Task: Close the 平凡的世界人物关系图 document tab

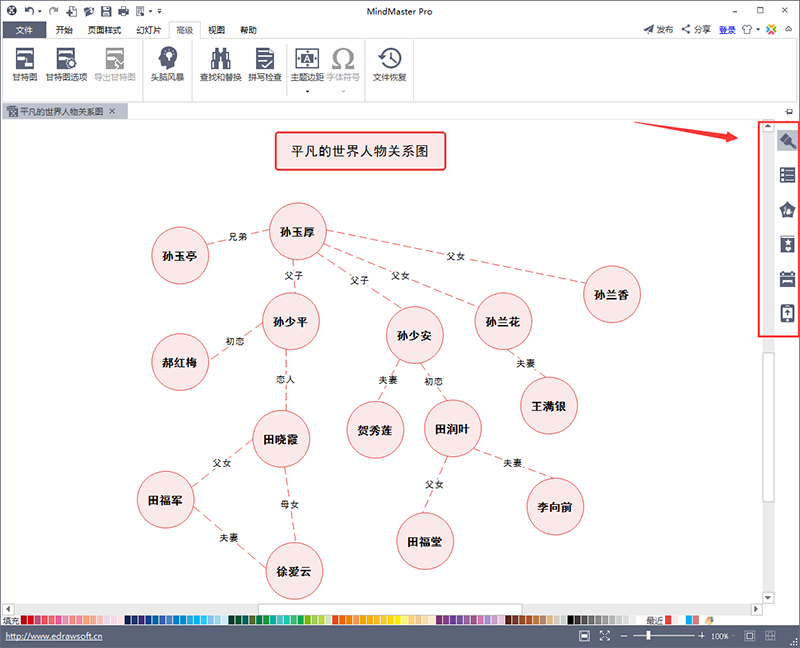Action: [112, 111]
